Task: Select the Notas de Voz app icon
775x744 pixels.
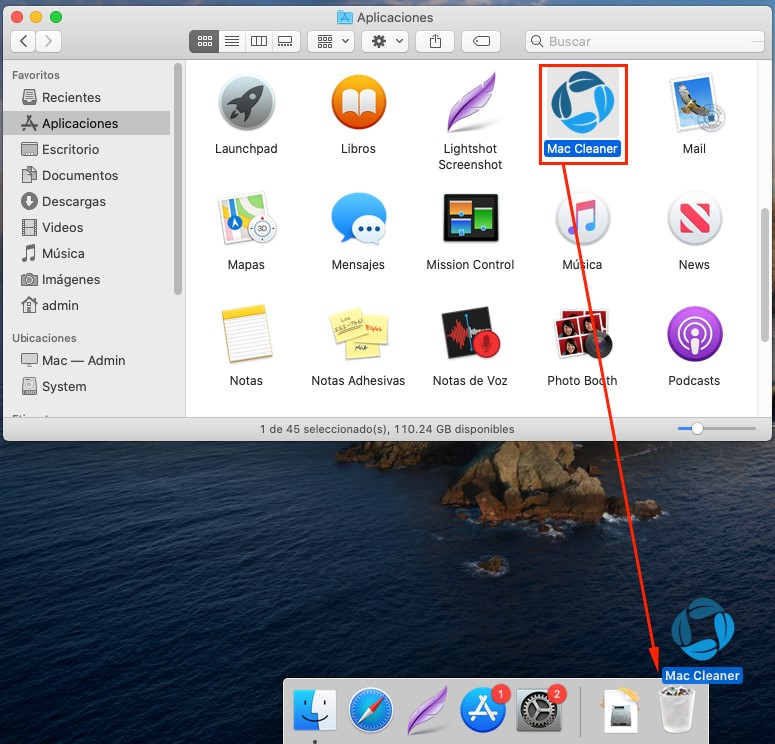Action: tap(470, 334)
